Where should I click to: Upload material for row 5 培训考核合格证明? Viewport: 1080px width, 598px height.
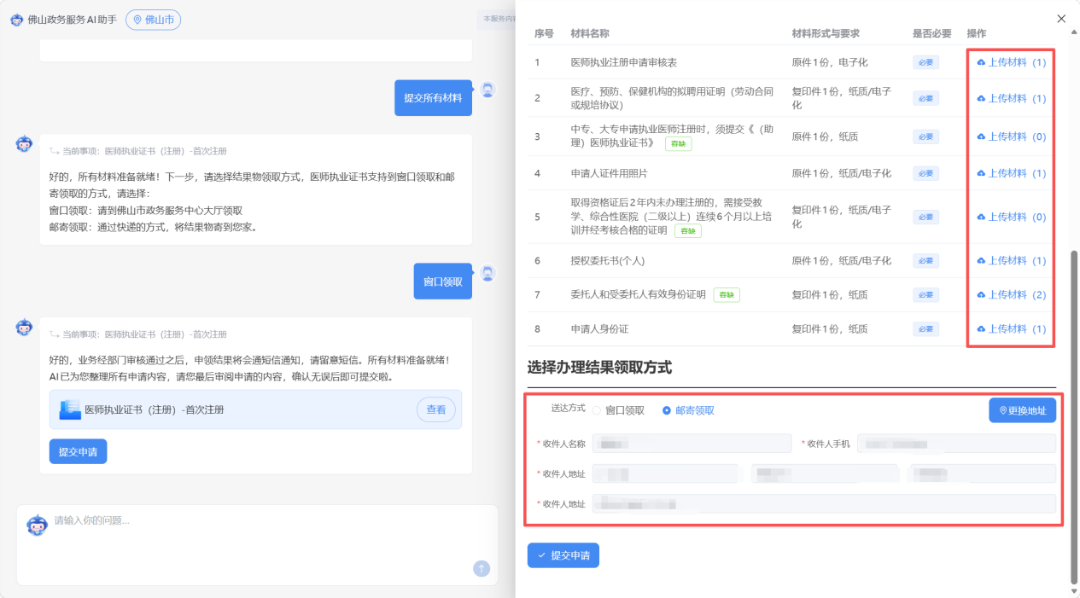pyautogui.click(x=1011, y=216)
